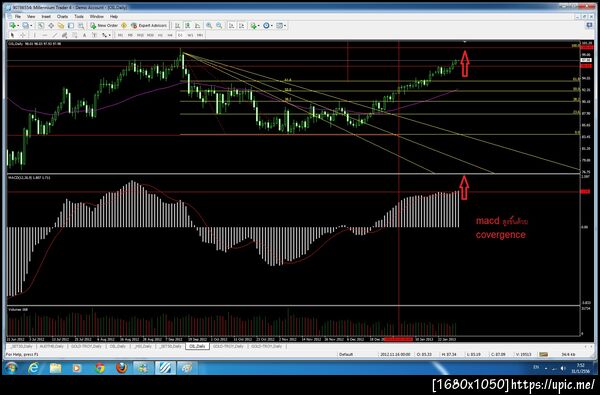Image resolution: width=600 pixels, height=395 pixels.
Task: Switch chart to candlestick view
Action: (x=188, y=25)
